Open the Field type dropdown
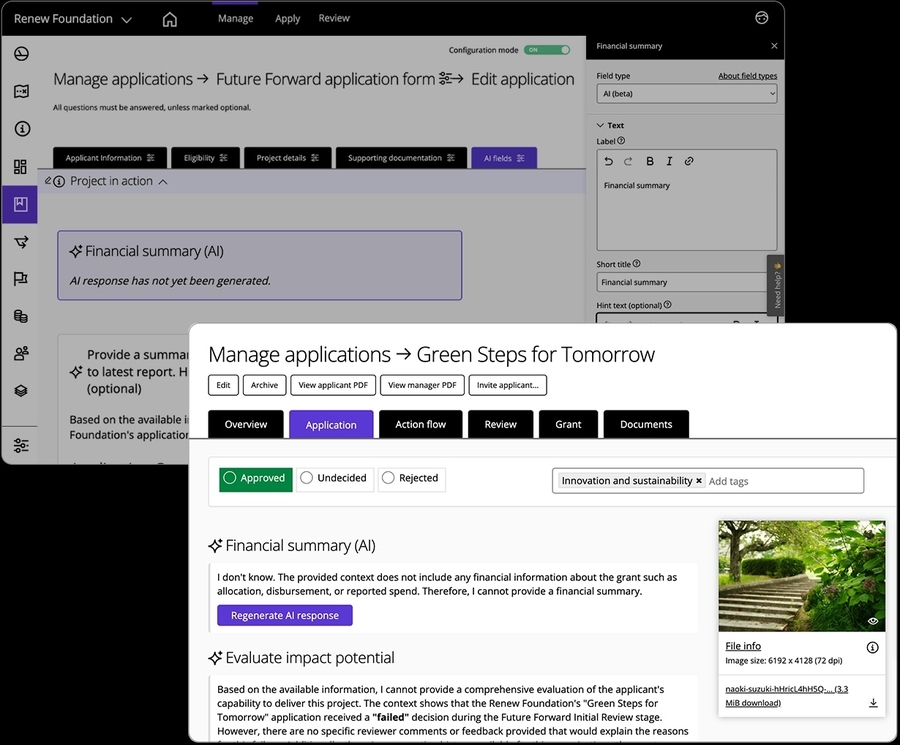The image size is (900, 745). point(686,94)
